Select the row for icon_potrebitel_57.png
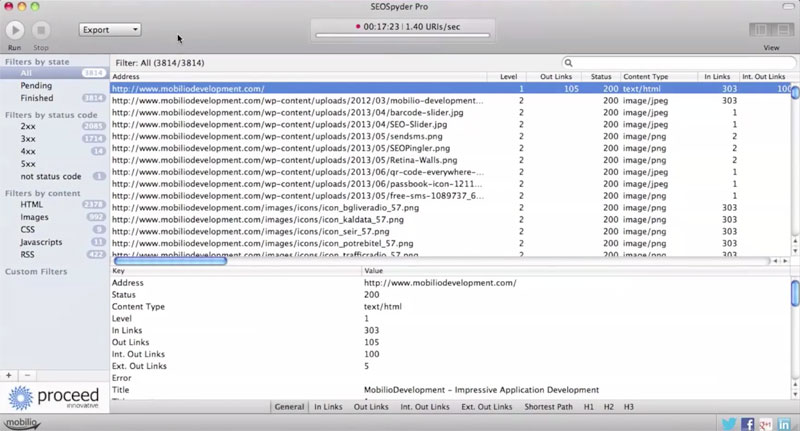Viewport: 800px width, 431px height. [x=451, y=243]
